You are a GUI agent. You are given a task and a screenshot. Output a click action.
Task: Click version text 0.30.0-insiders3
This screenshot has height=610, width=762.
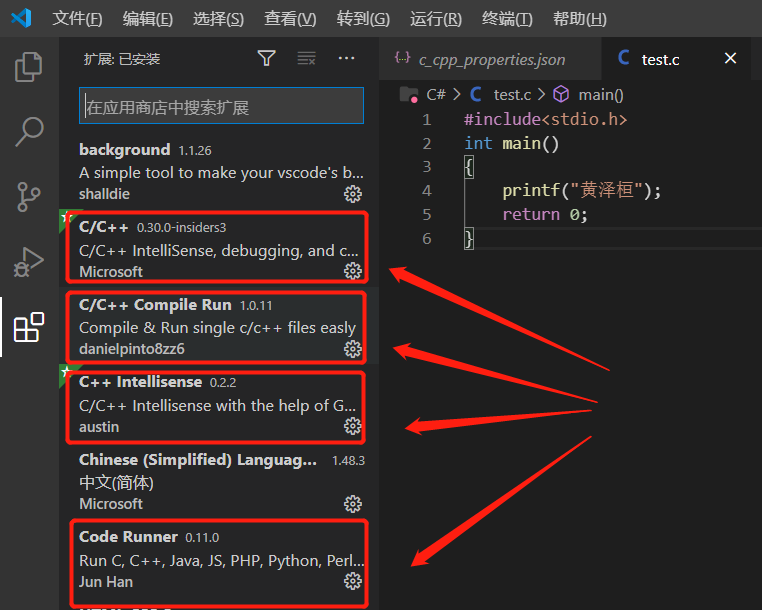click(181, 227)
